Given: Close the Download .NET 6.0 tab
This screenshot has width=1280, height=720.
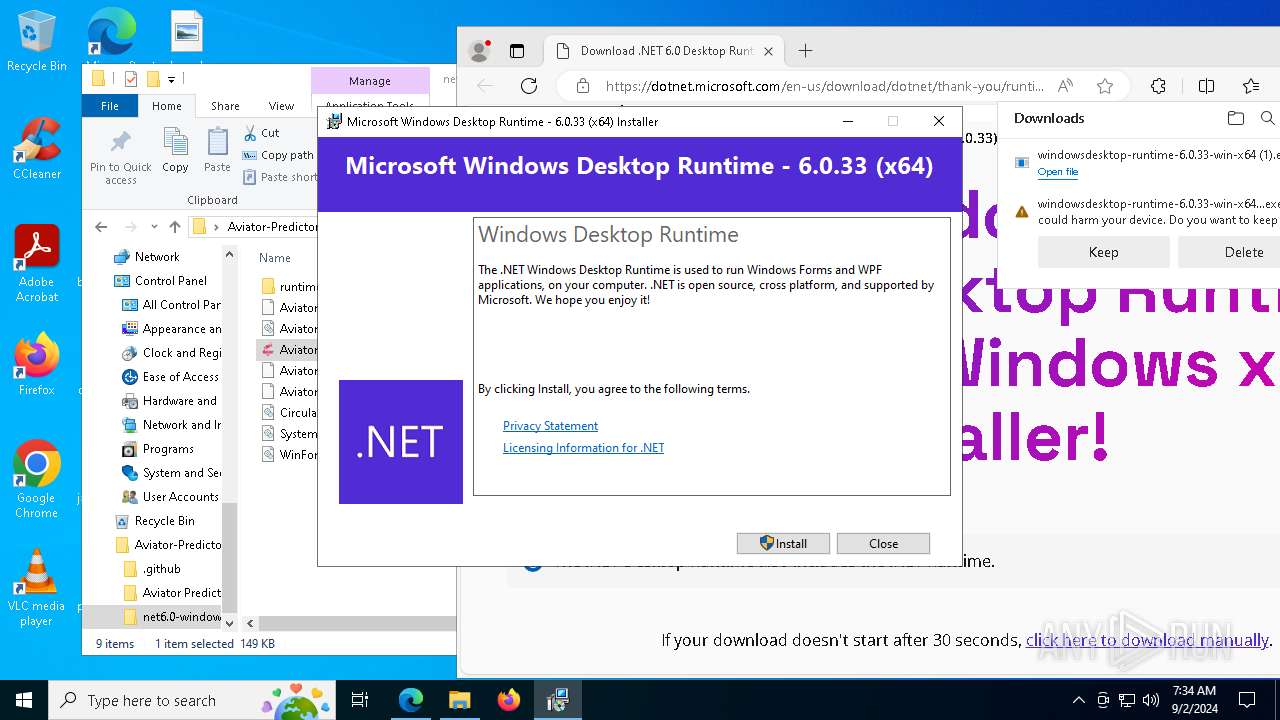Looking at the screenshot, I should [x=769, y=51].
